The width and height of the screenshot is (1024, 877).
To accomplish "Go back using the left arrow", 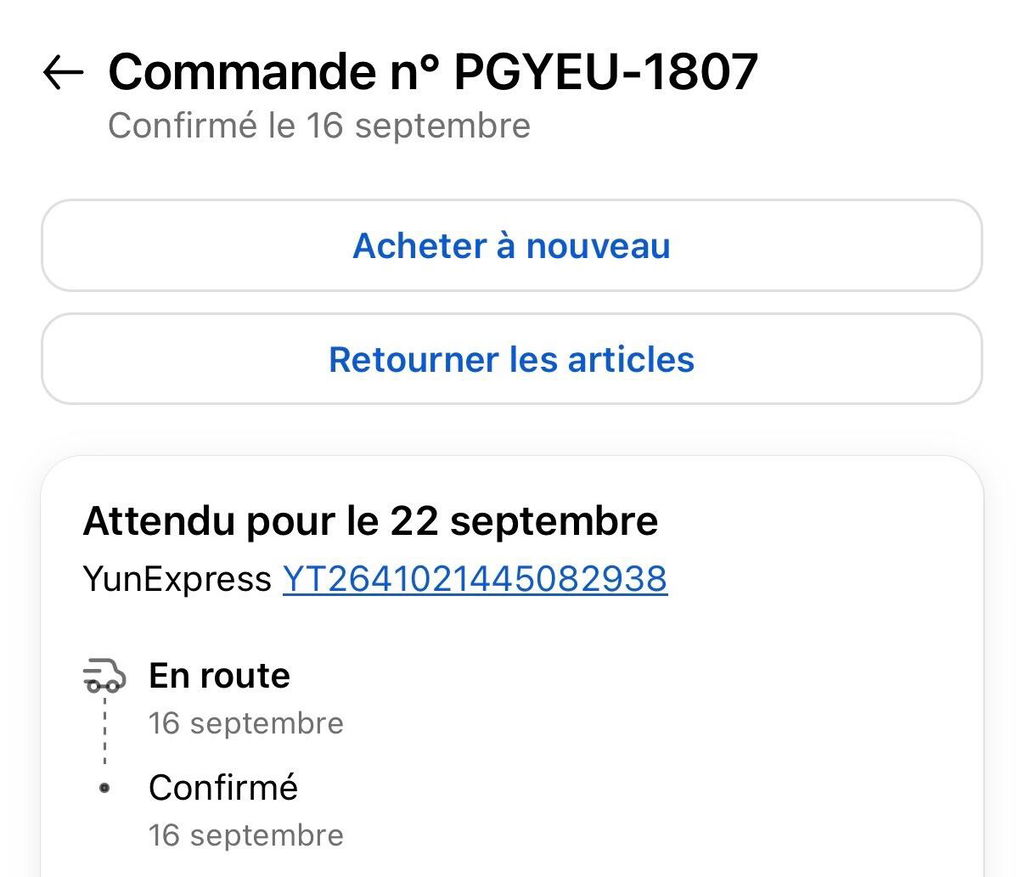I will coord(63,71).
